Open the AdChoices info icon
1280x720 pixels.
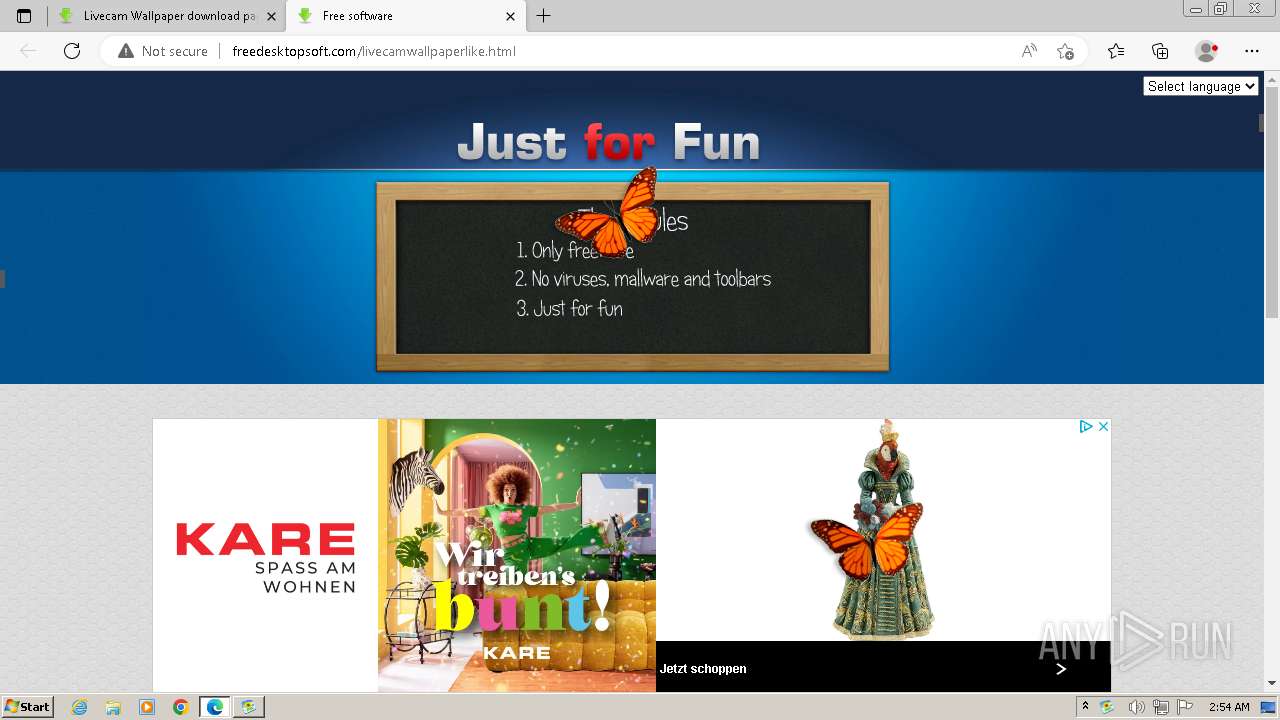pyautogui.click(x=1086, y=426)
